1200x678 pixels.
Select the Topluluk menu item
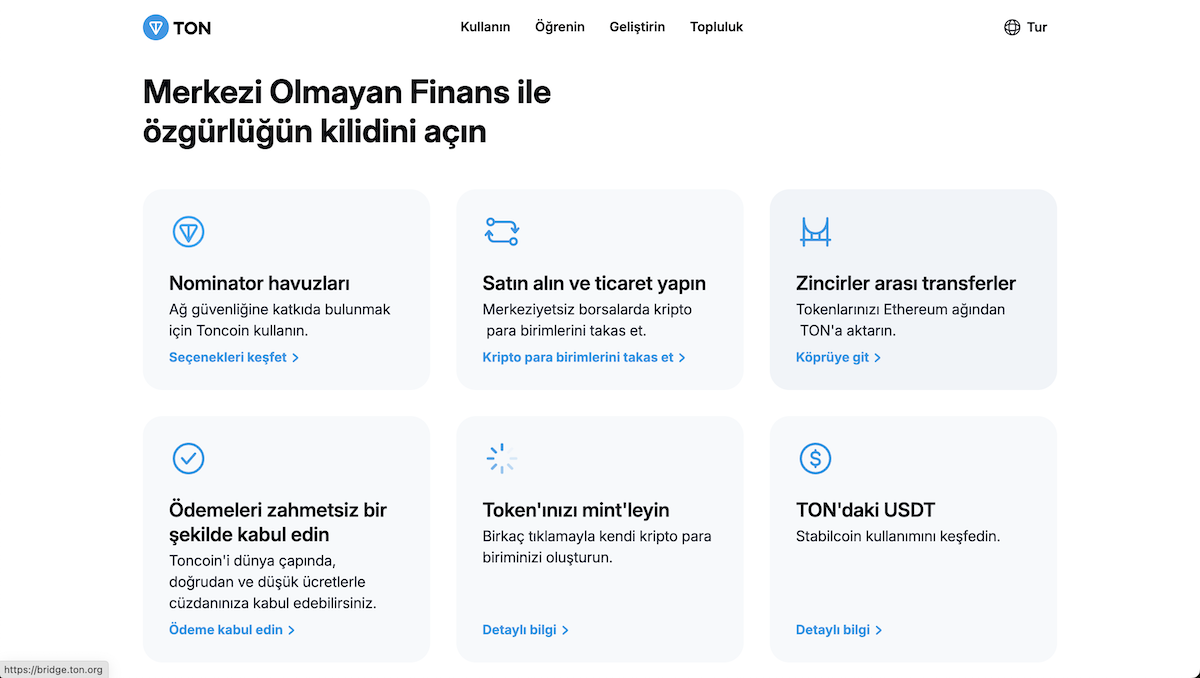tap(716, 27)
